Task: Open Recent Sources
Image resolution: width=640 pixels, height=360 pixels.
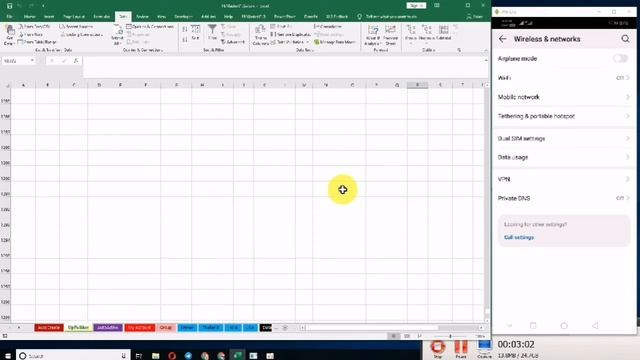Action: 76,27
